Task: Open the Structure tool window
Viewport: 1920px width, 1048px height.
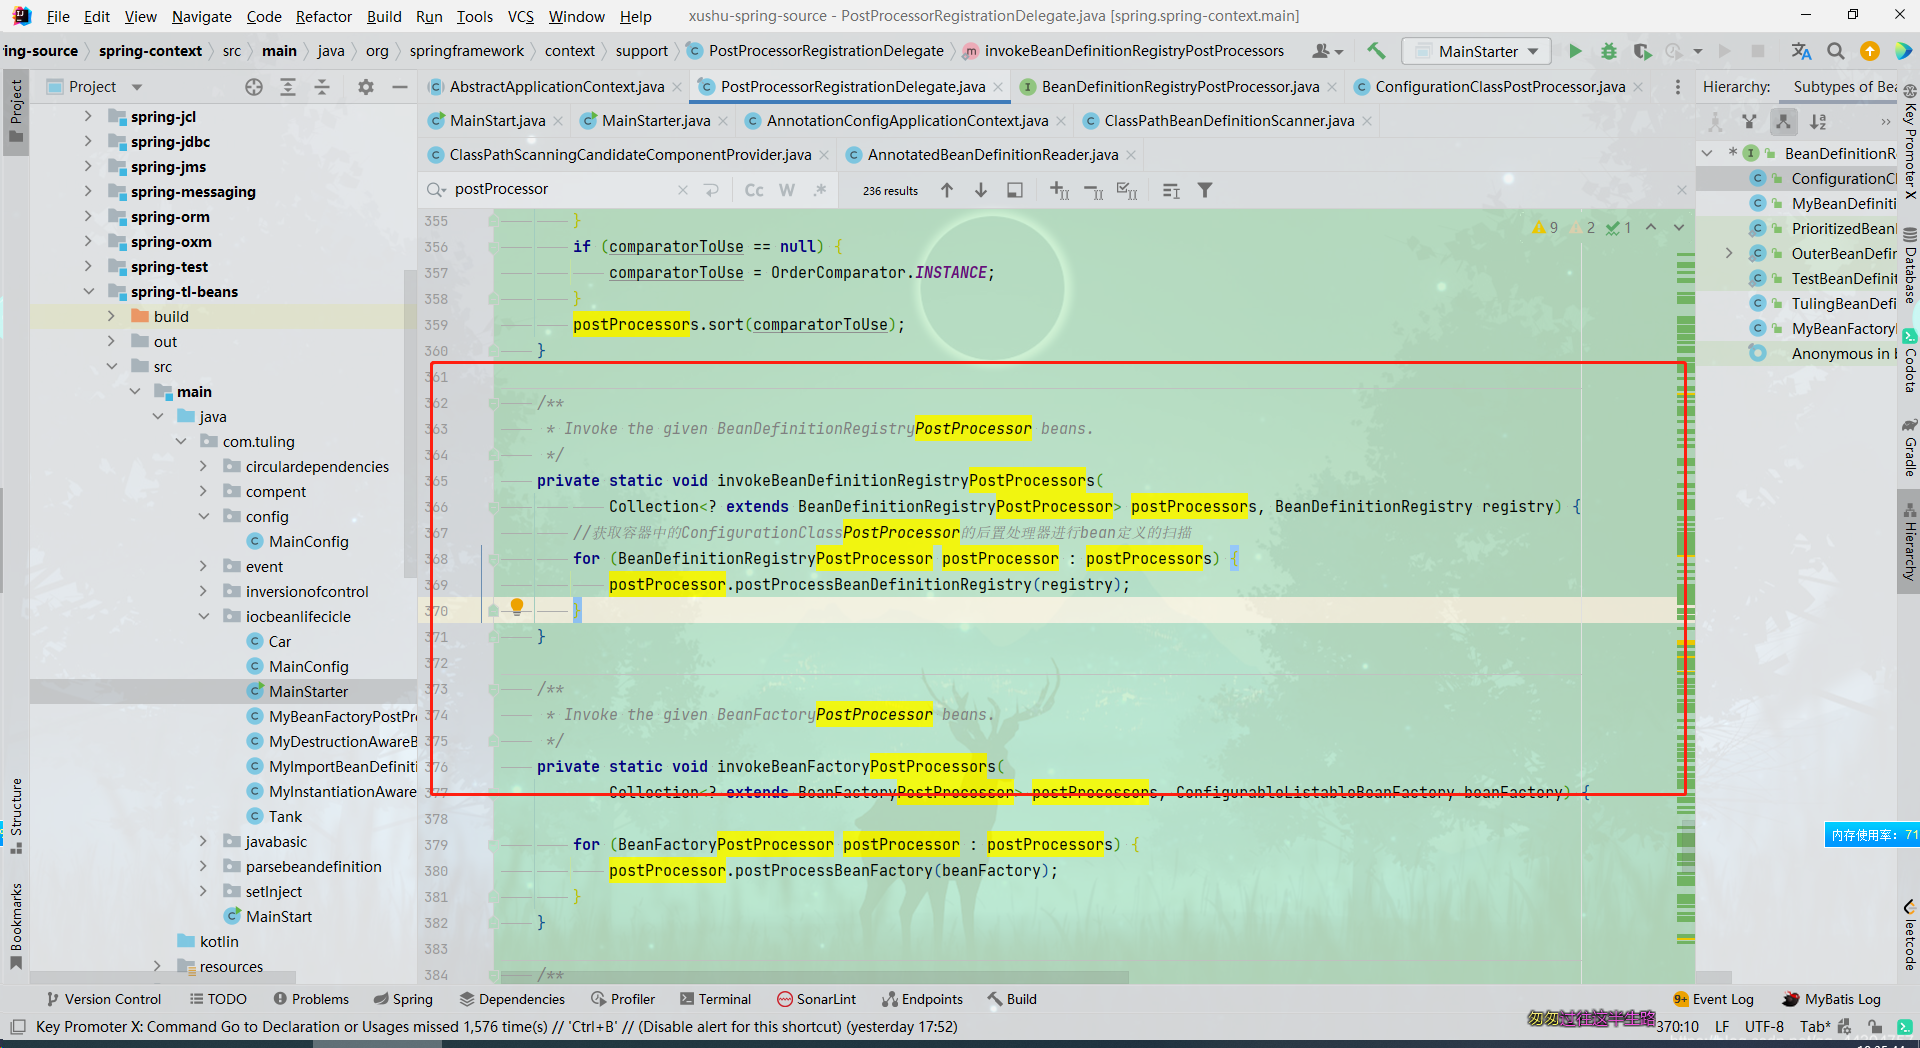Action: (x=16, y=815)
